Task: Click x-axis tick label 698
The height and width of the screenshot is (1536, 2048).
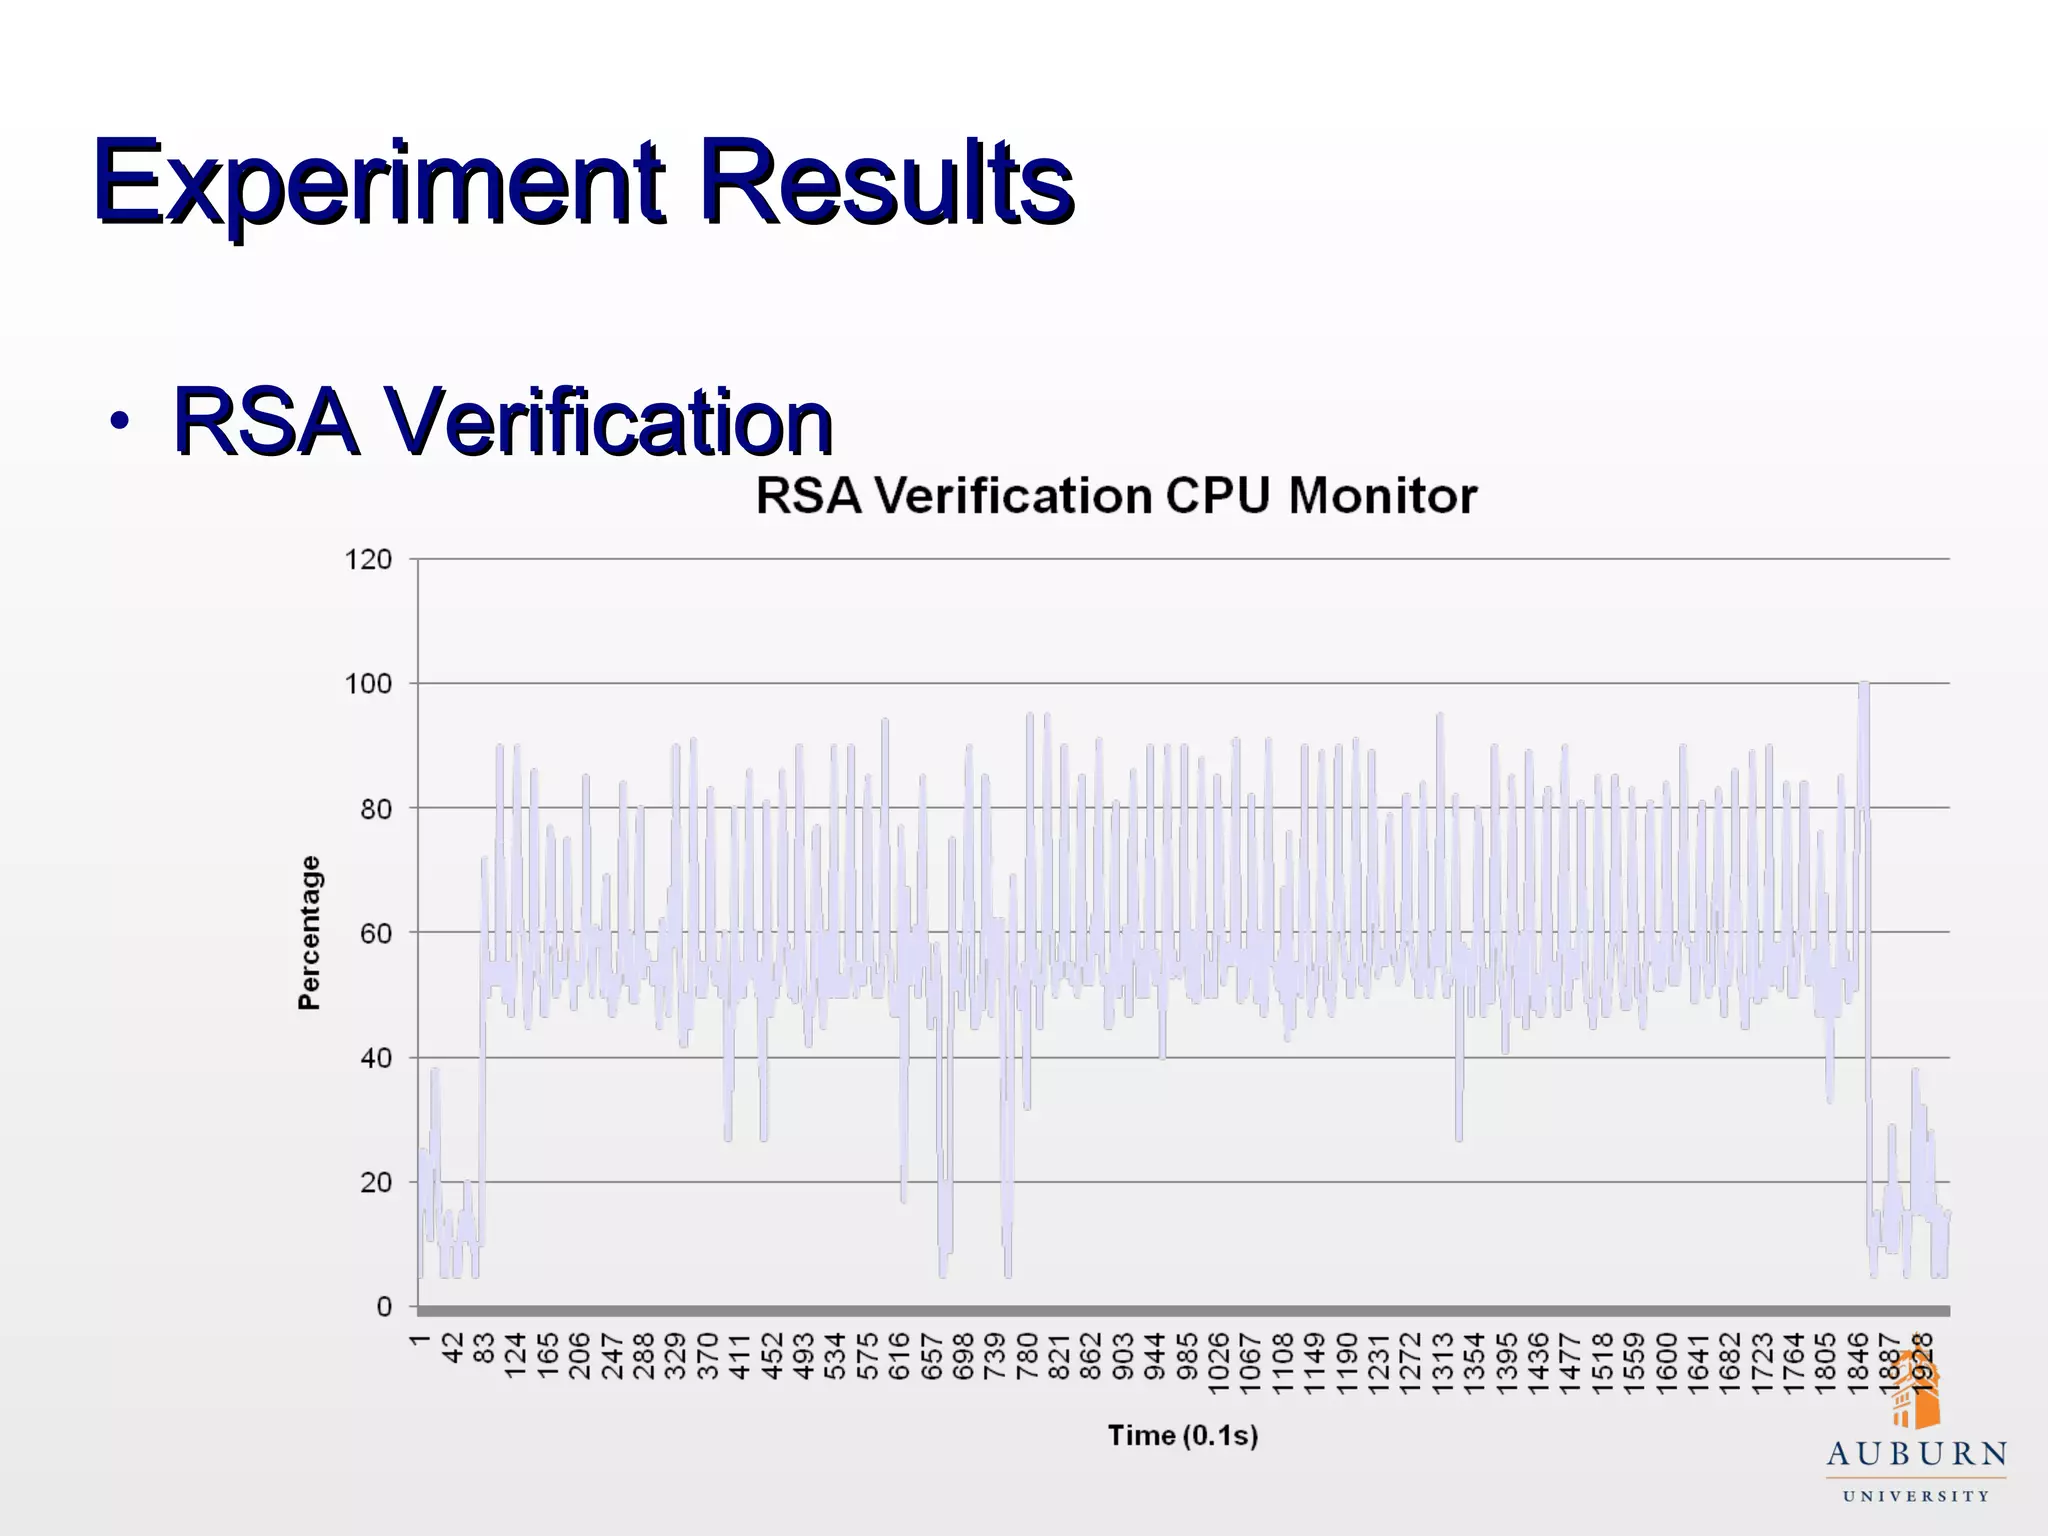Action: point(964,1355)
